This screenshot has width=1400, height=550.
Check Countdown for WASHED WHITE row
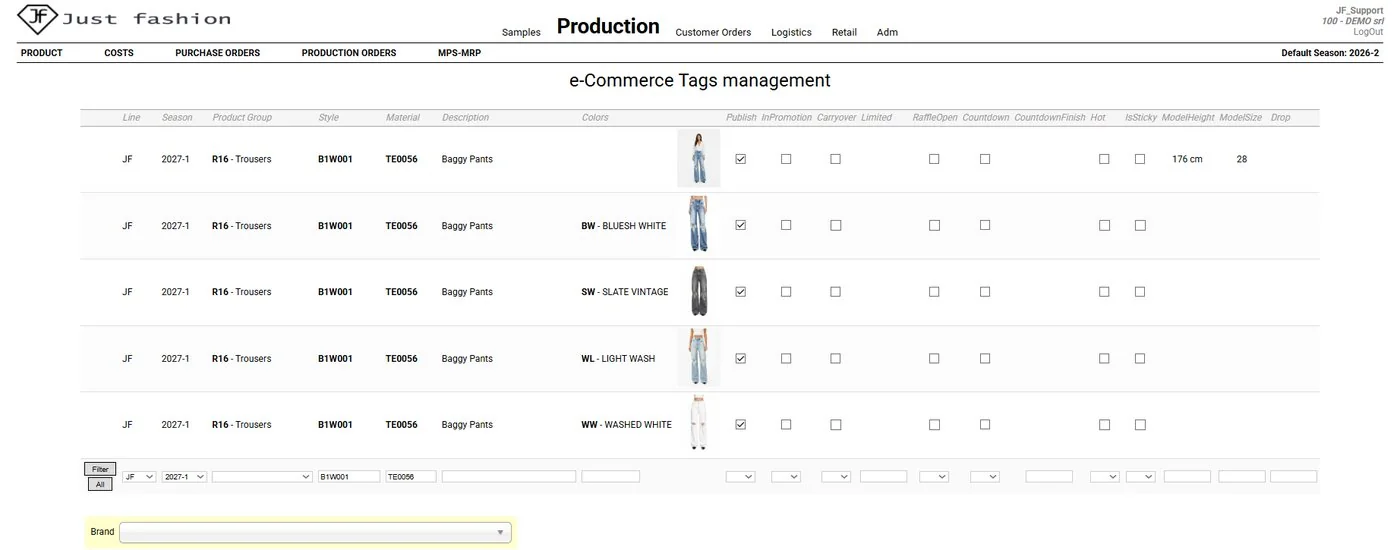pyautogui.click(x=985, y=424)
